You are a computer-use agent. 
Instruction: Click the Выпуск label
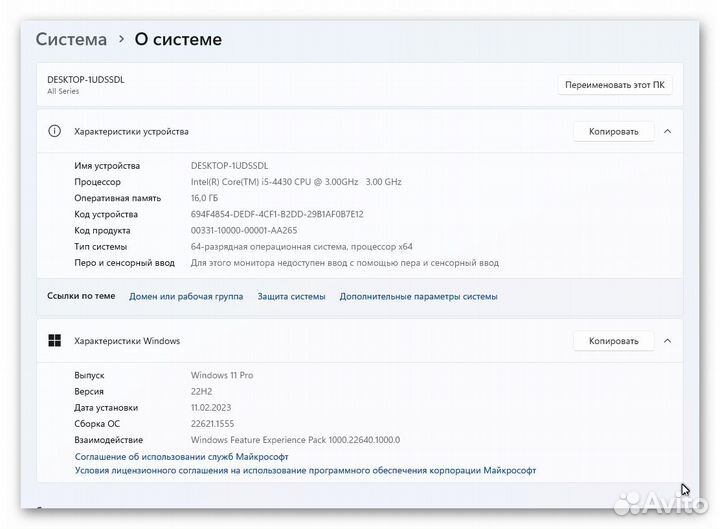[89, 376]
